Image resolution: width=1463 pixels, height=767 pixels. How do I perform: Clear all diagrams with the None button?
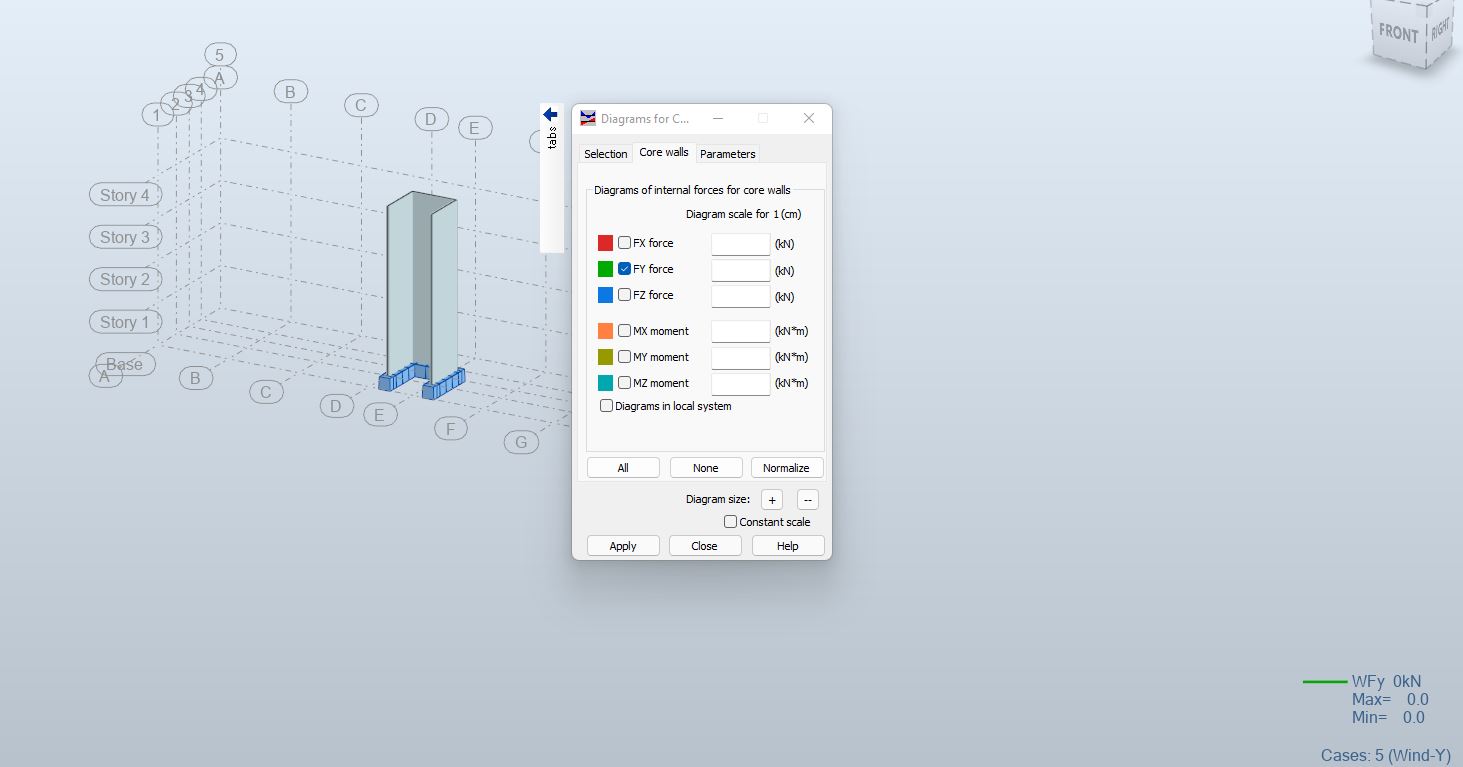[705, 467]
